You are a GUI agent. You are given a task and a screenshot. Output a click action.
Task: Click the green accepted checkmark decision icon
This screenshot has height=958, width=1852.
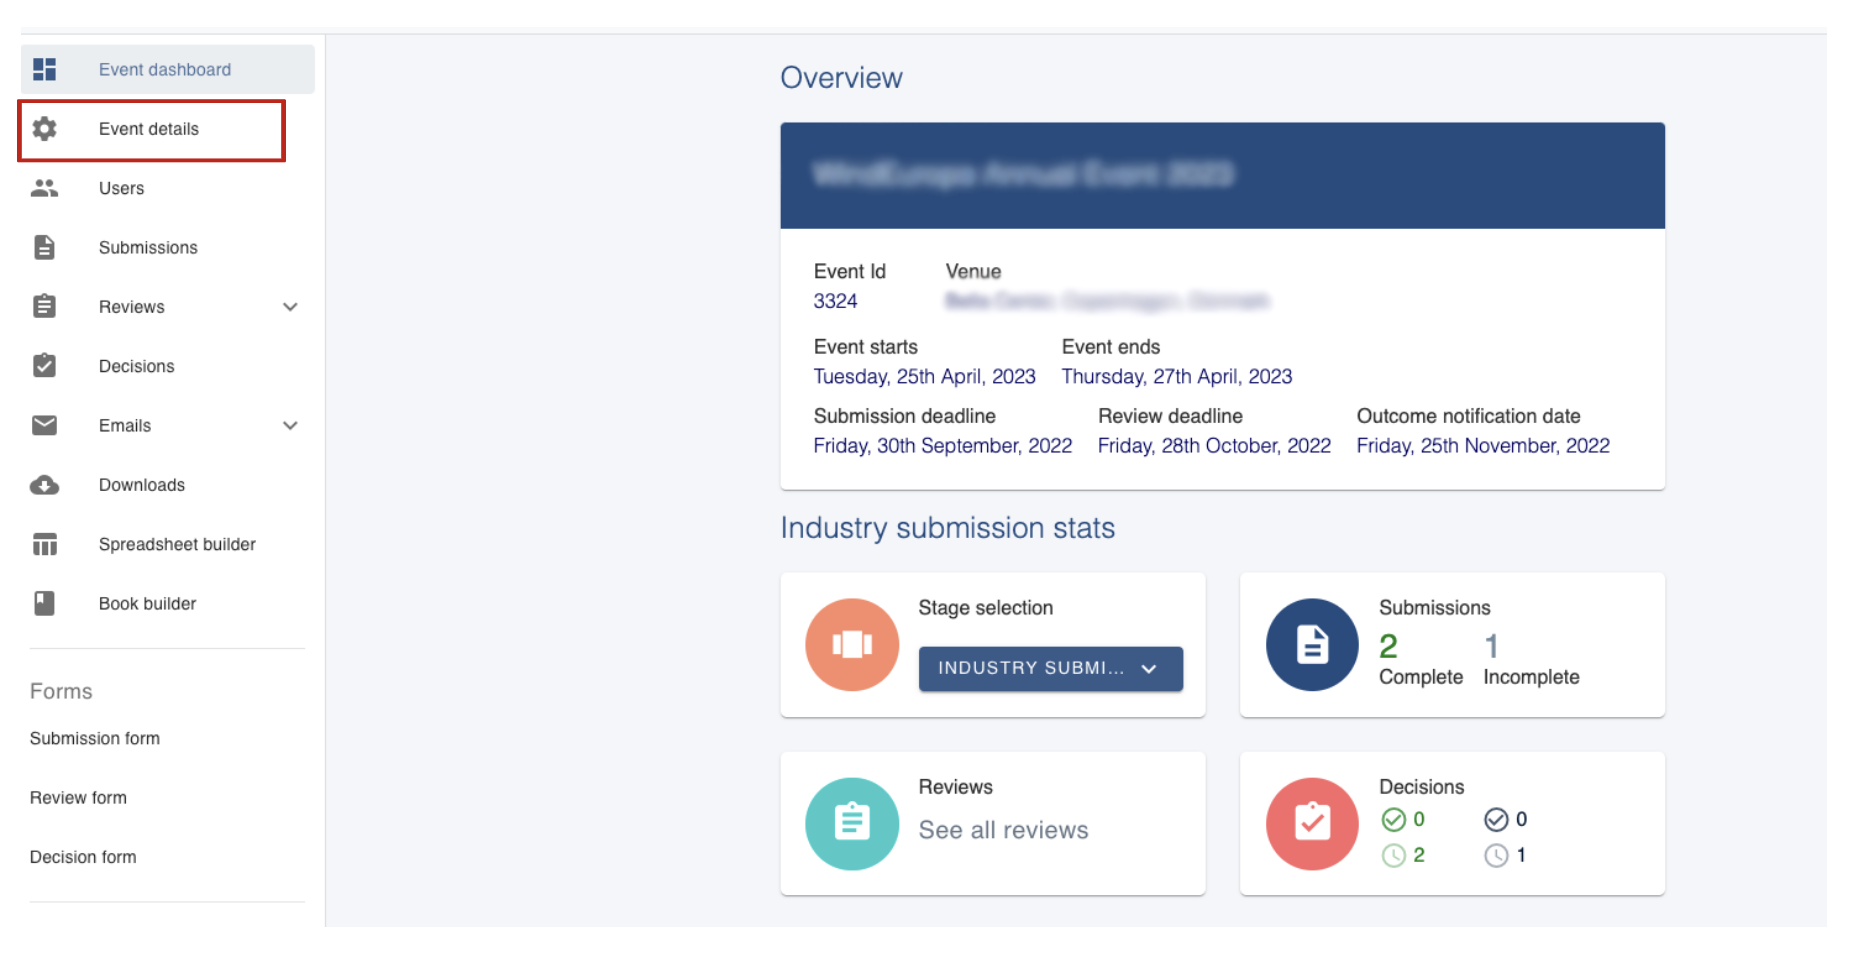pos(1393,820)
